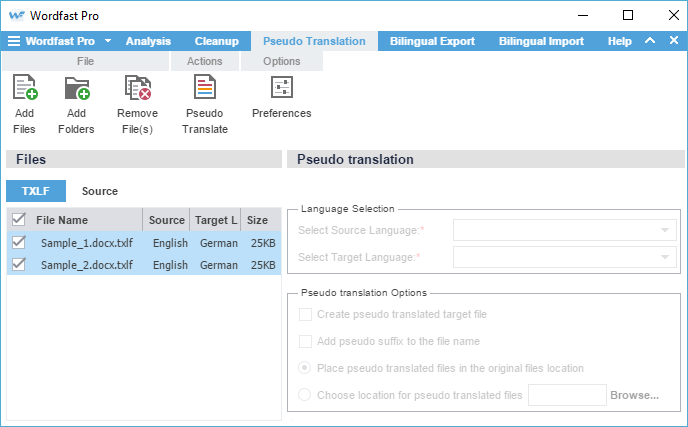The height and width of the screenshot is (427, 688).
Task: Run the Pseudo Translate tool
Action: click(205, 90)
